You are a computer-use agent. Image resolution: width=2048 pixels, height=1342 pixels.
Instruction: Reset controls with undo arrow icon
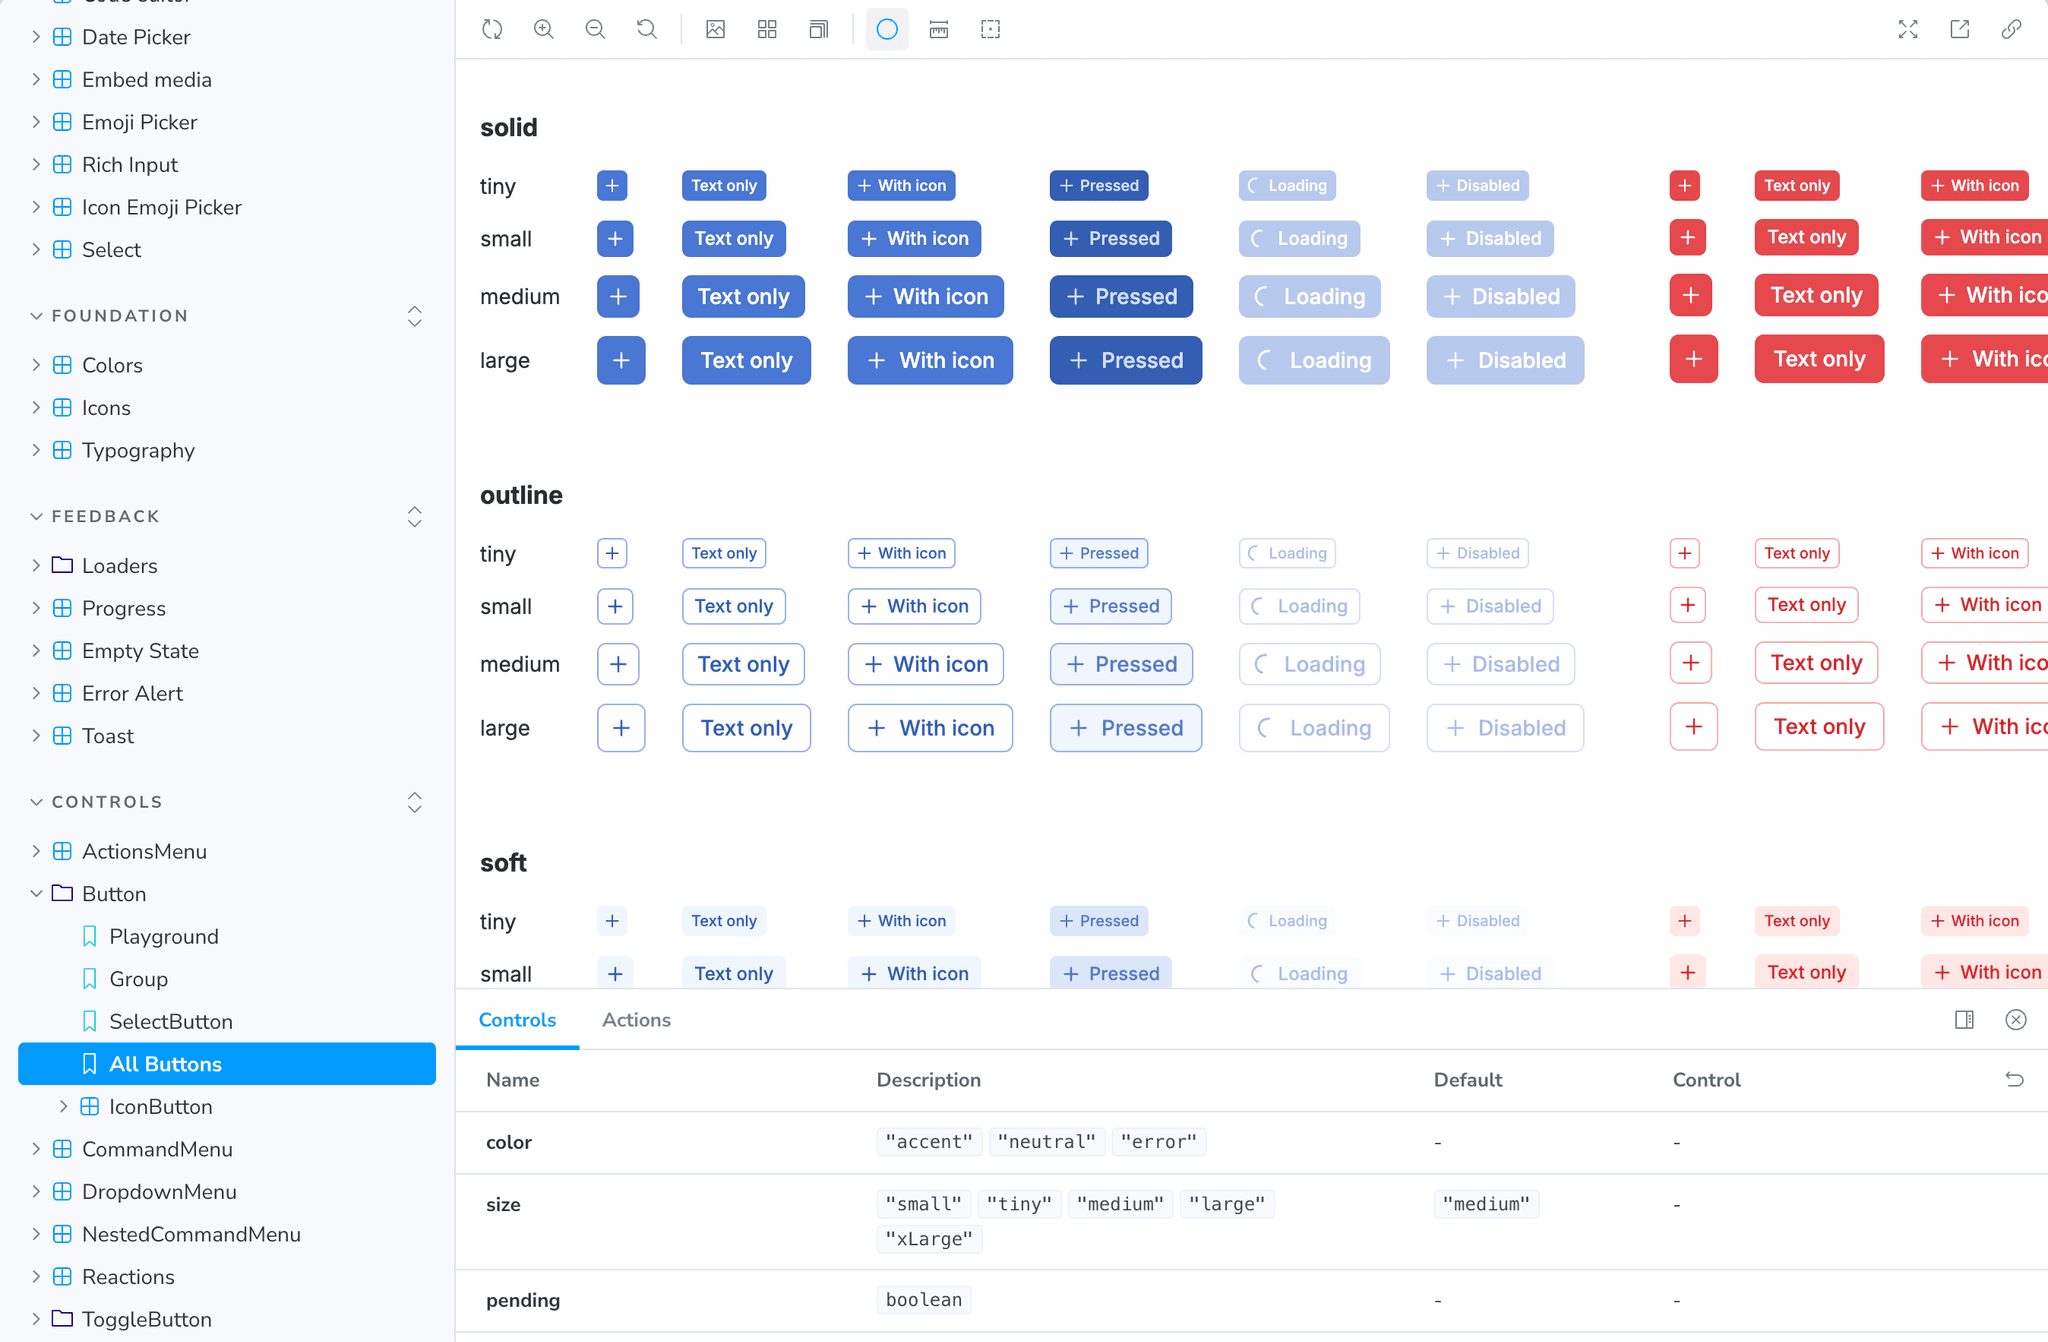2014,1080
